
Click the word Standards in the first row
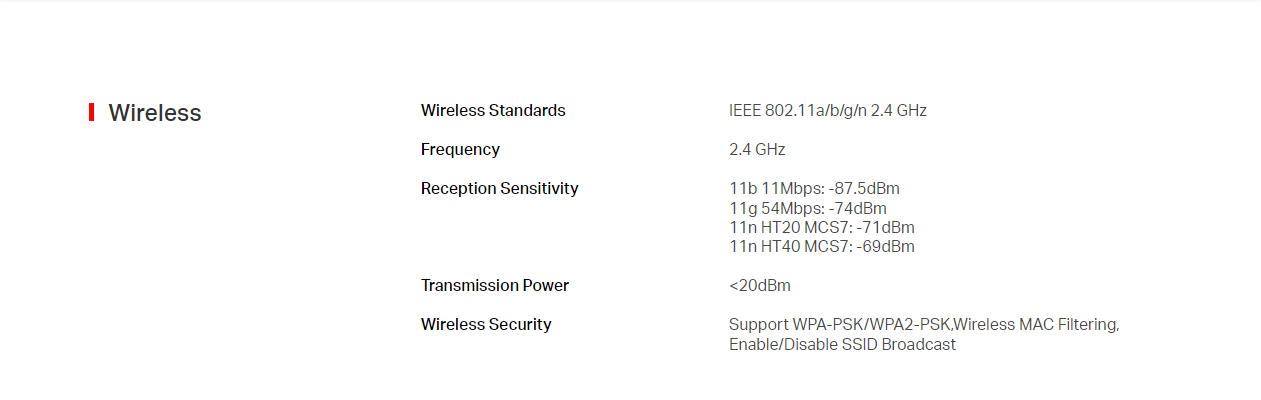pyautogui.click(x=527, y=110)
